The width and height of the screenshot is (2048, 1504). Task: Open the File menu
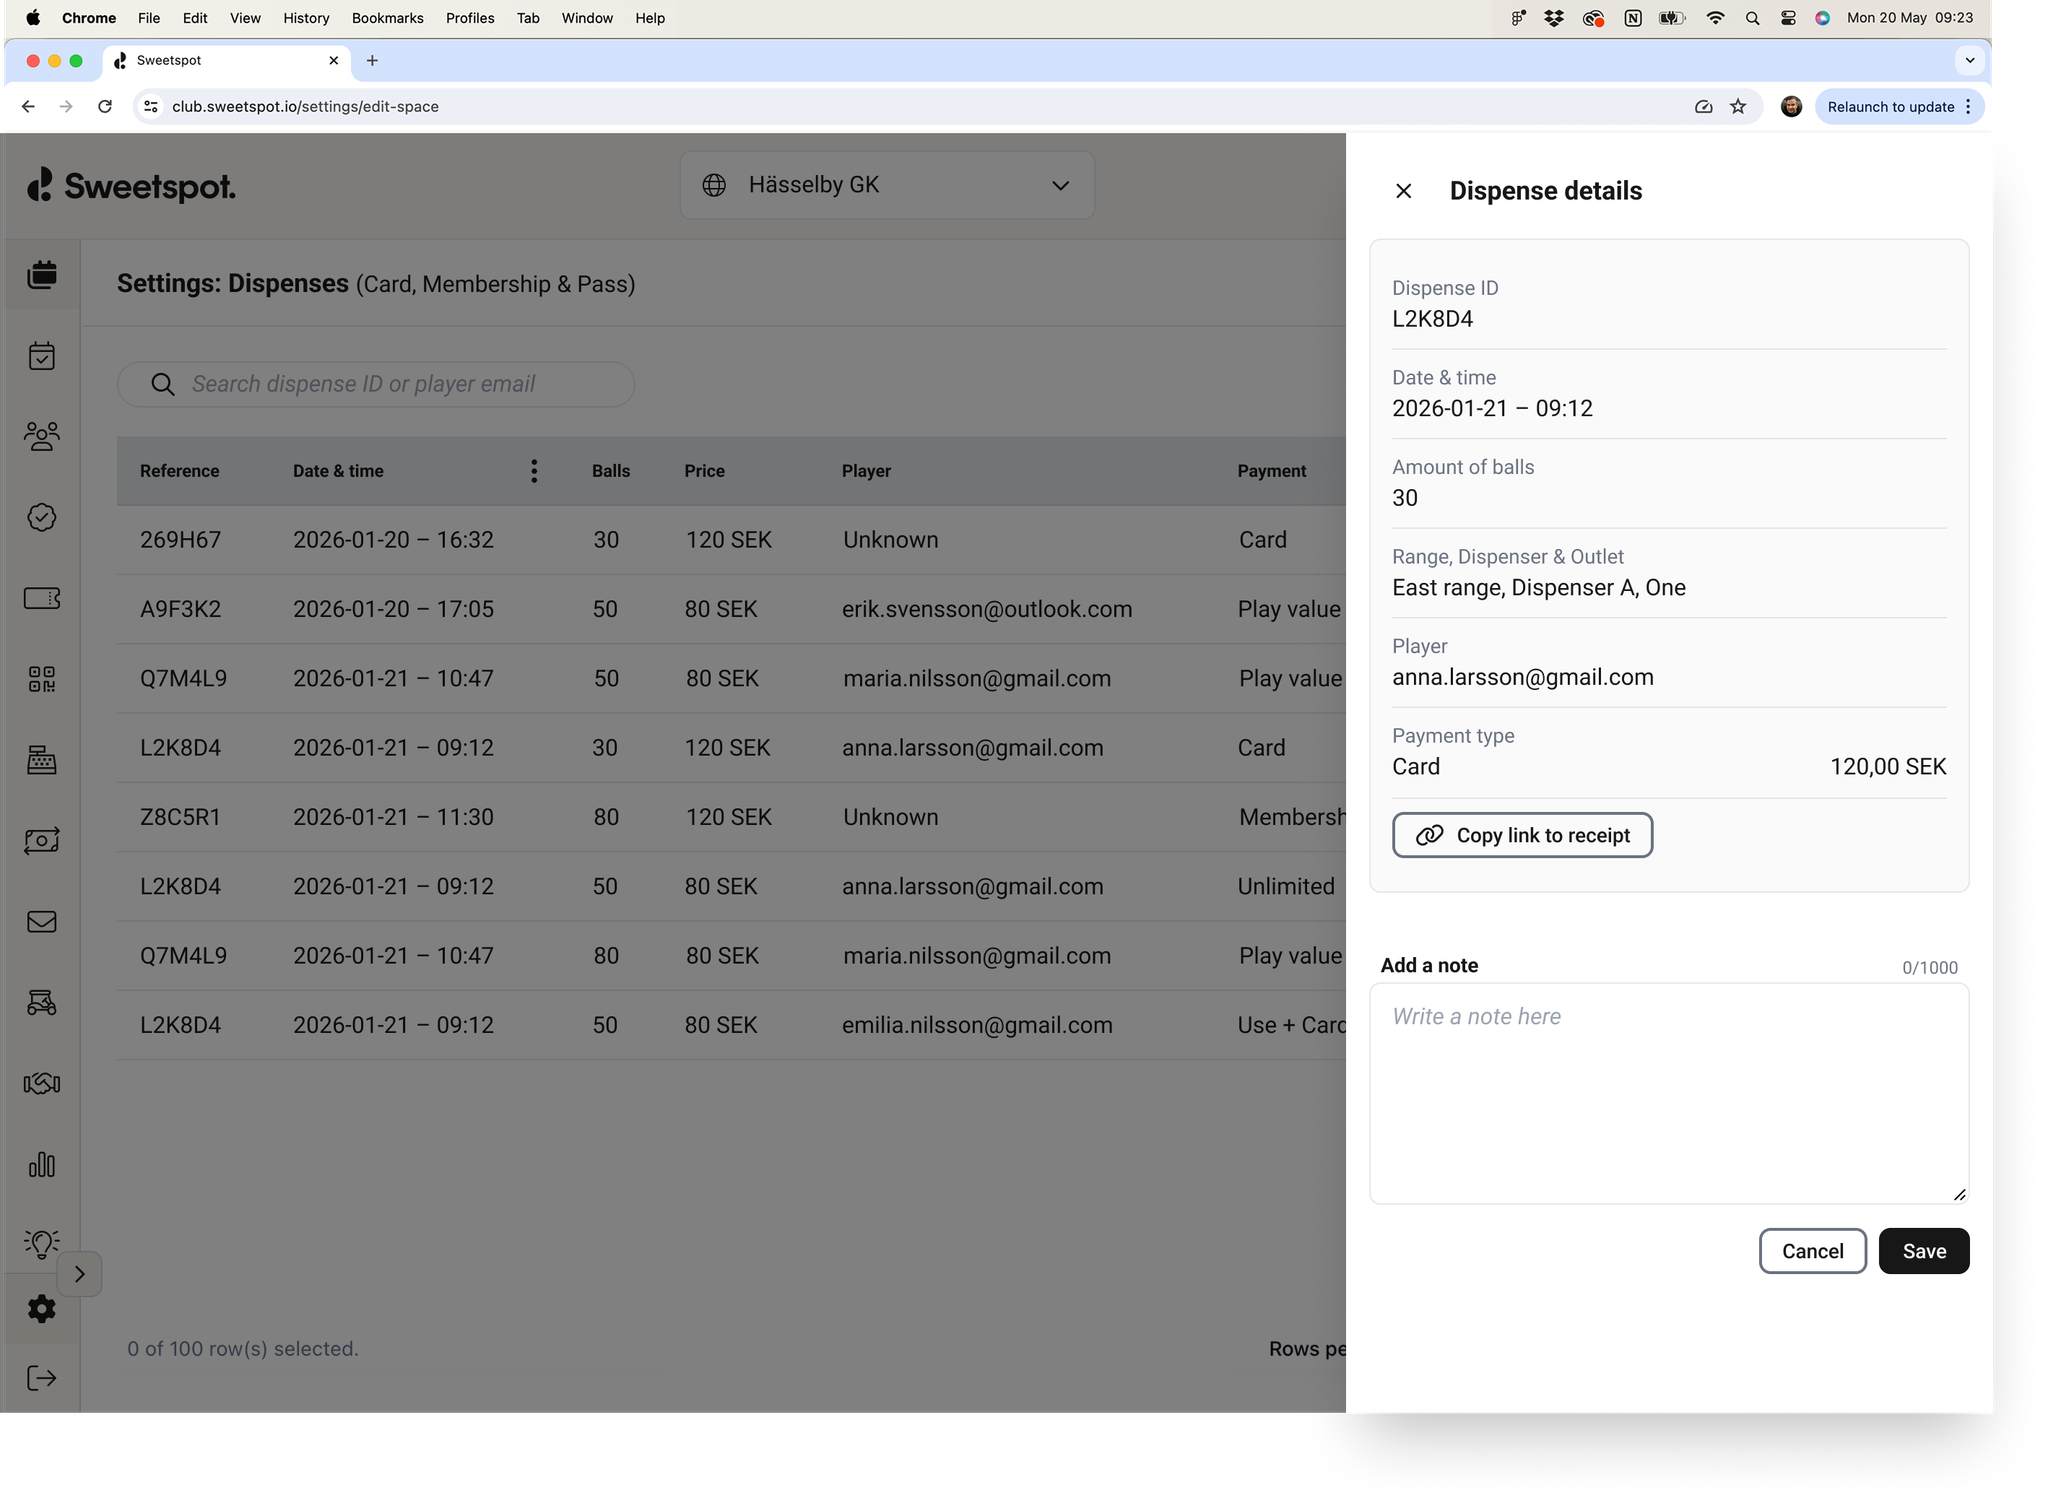[x=149, y=18]
